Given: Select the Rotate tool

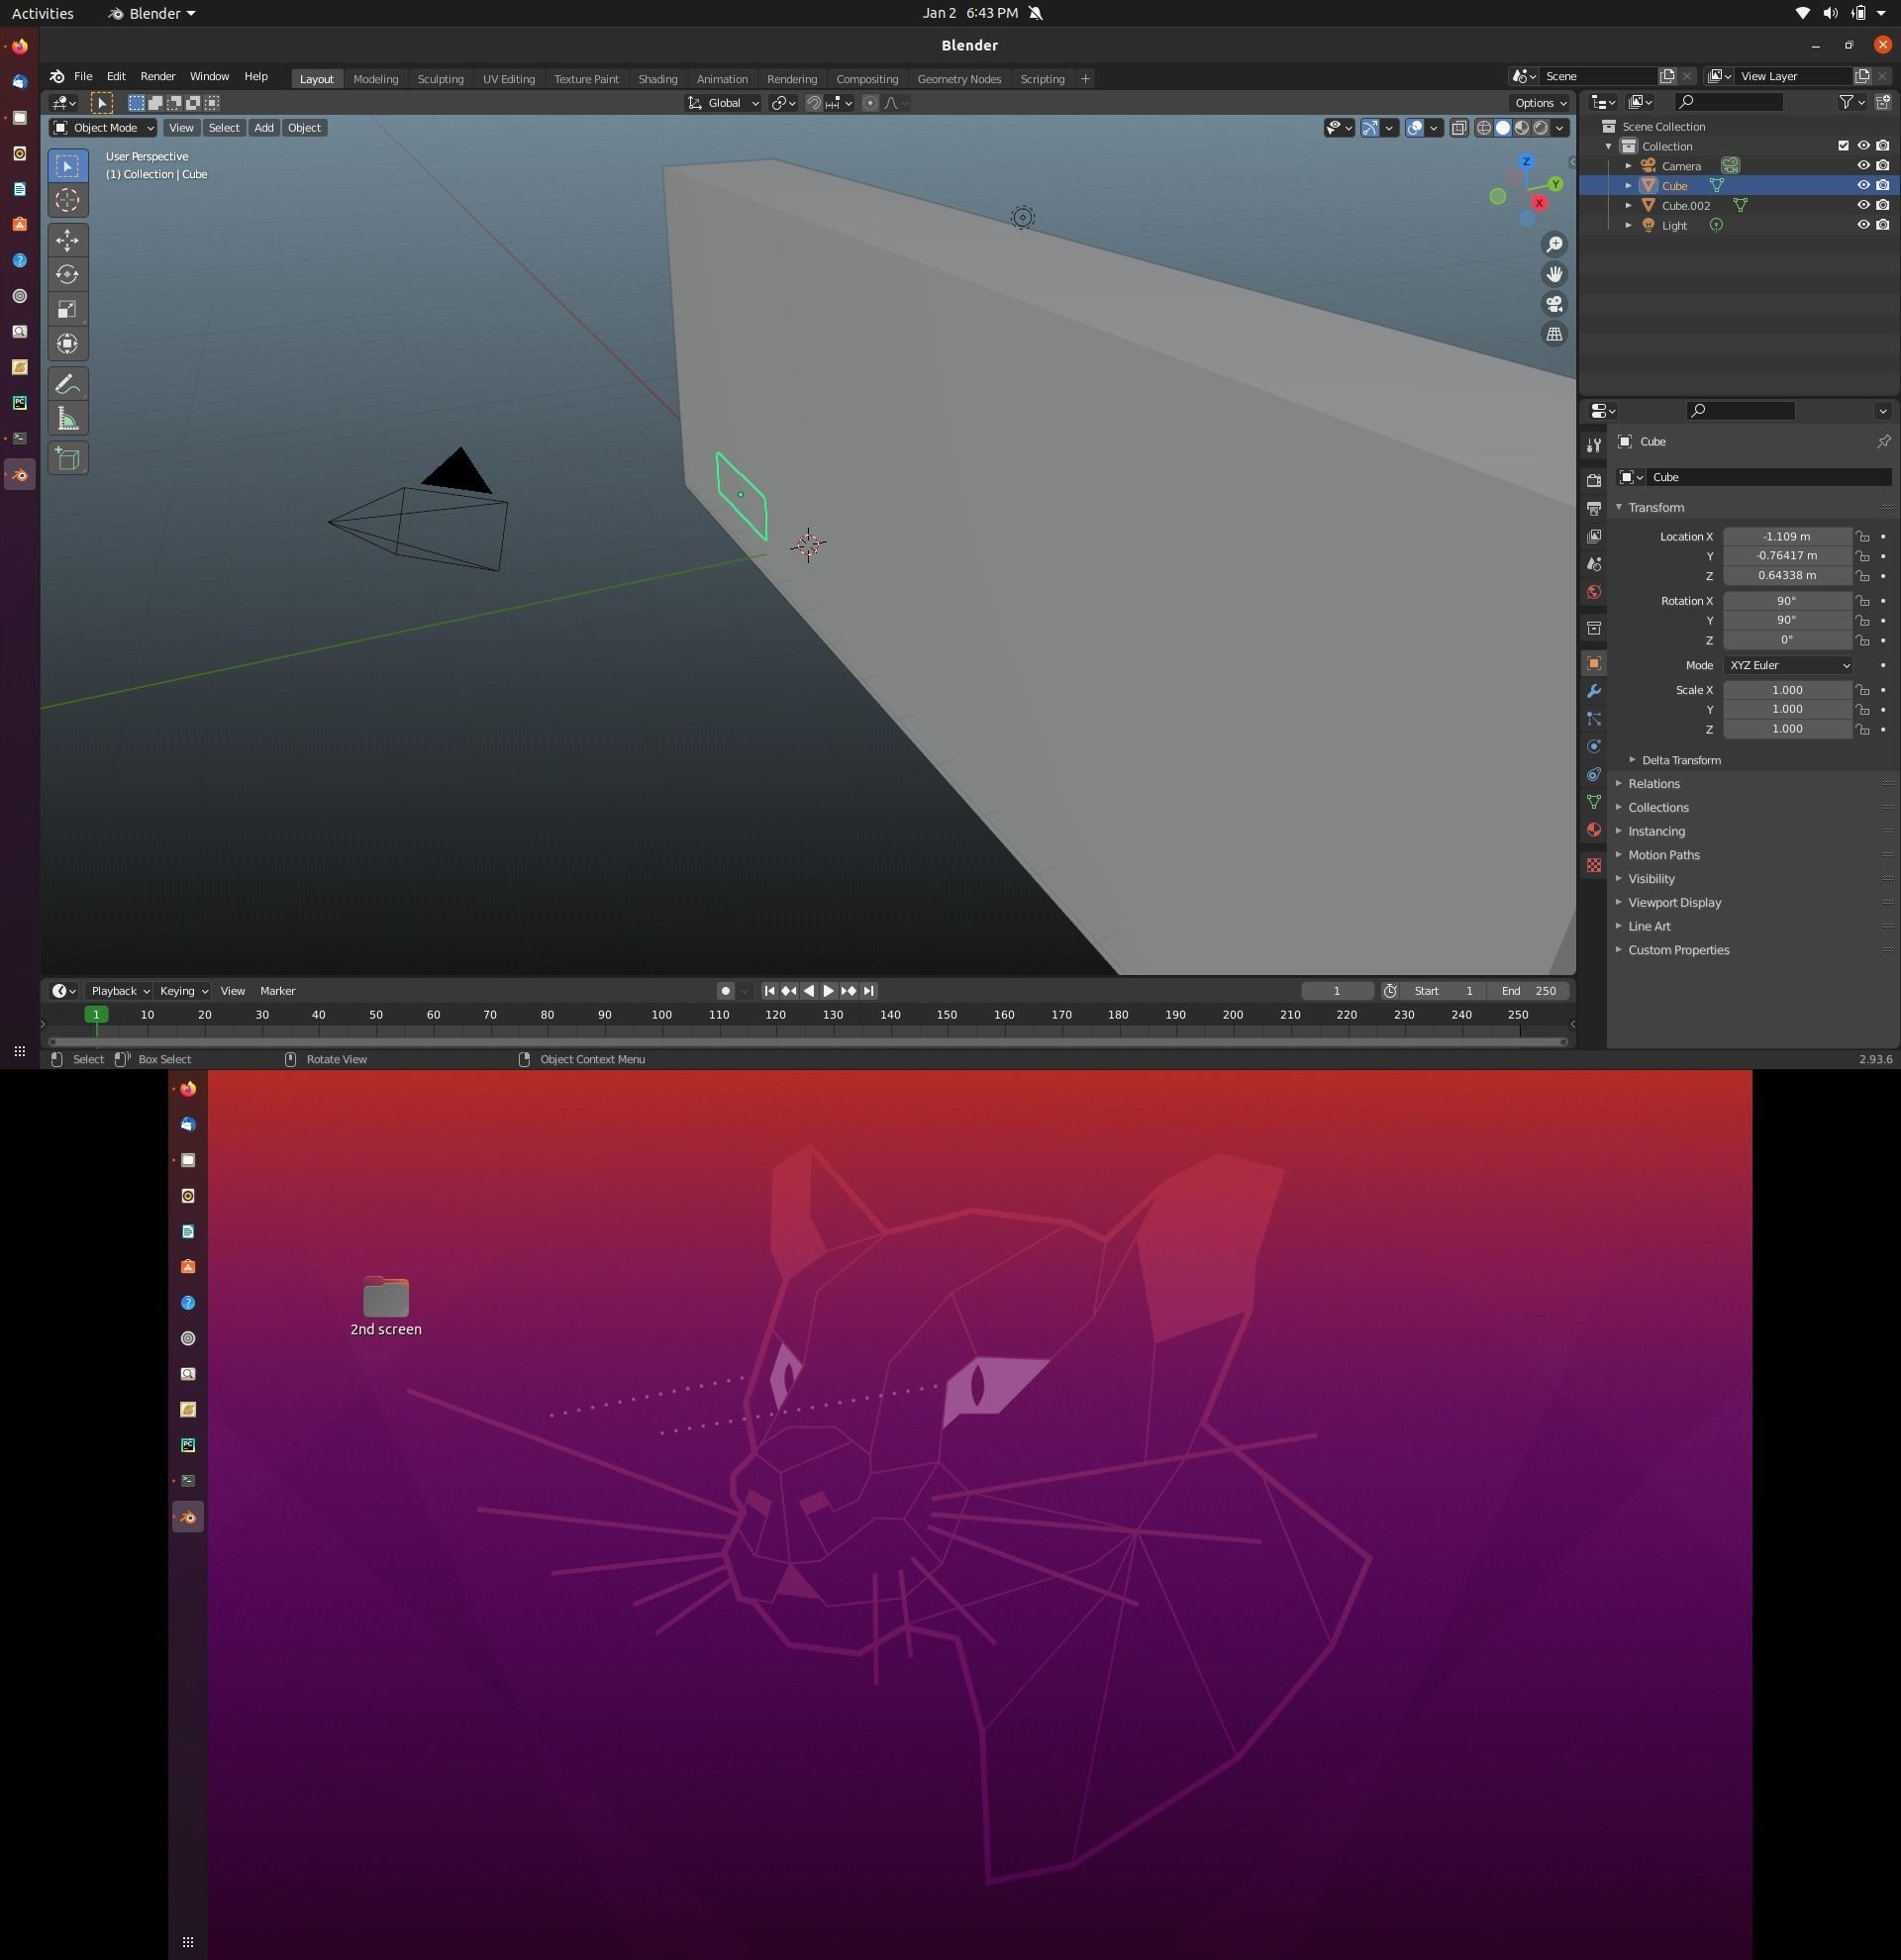Looking at the screenshot, I should [x=68, y=274].
